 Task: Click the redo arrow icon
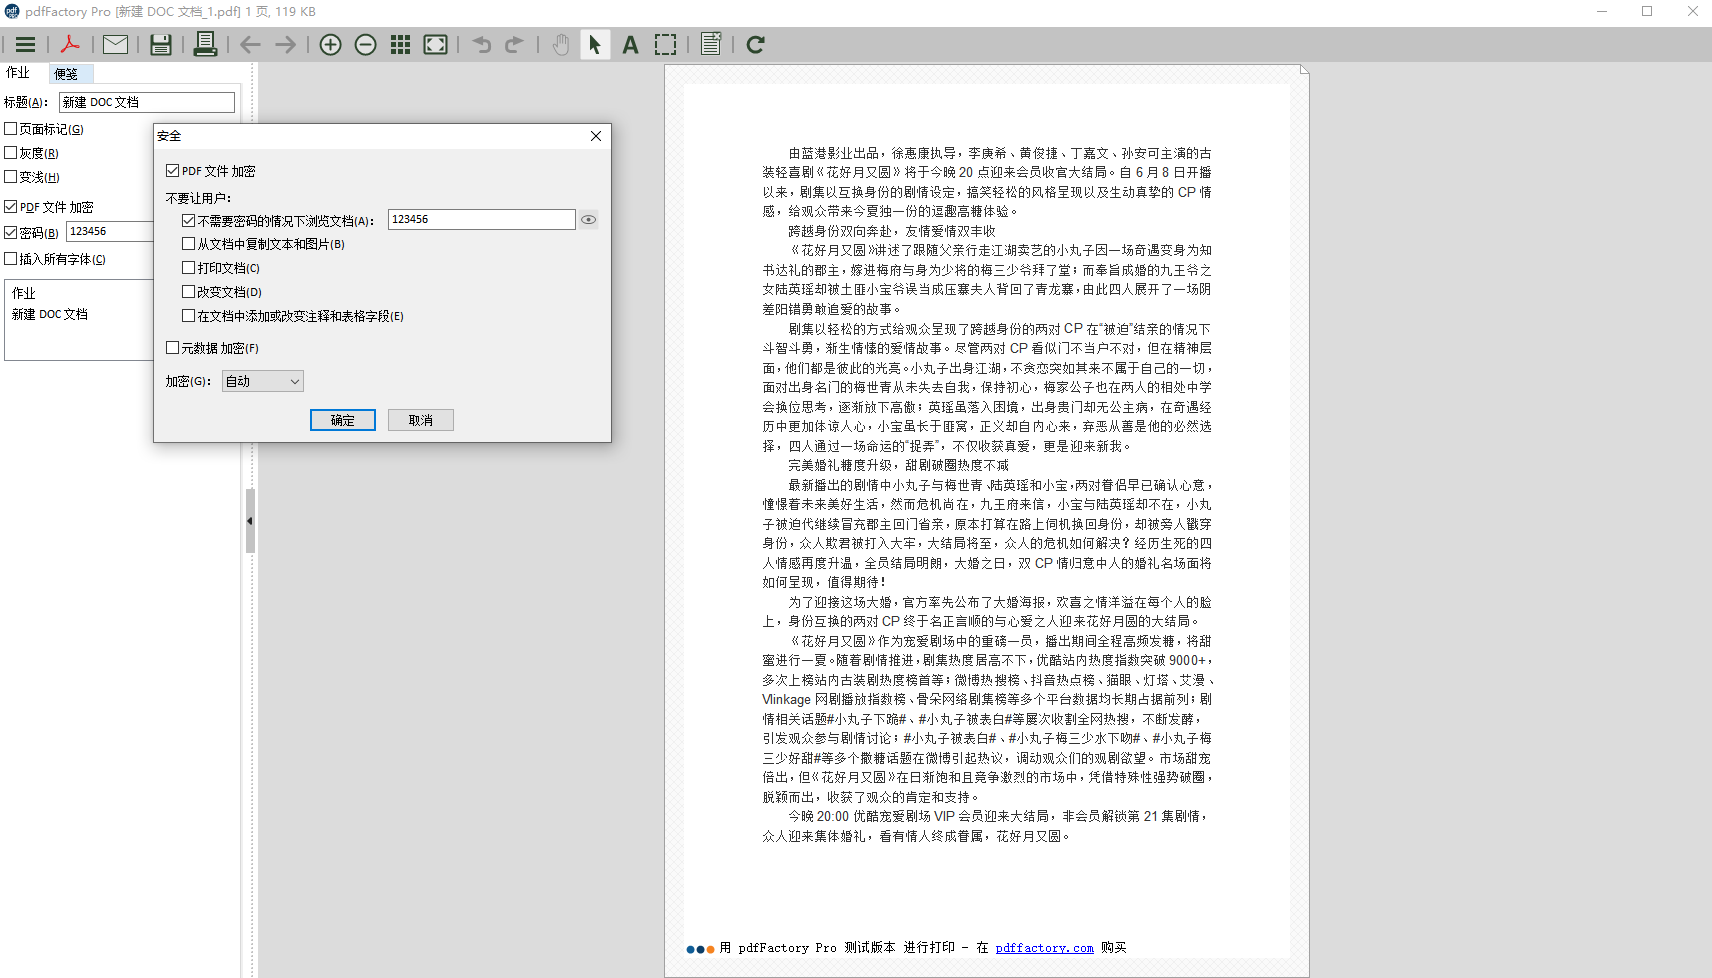point(514,45)
